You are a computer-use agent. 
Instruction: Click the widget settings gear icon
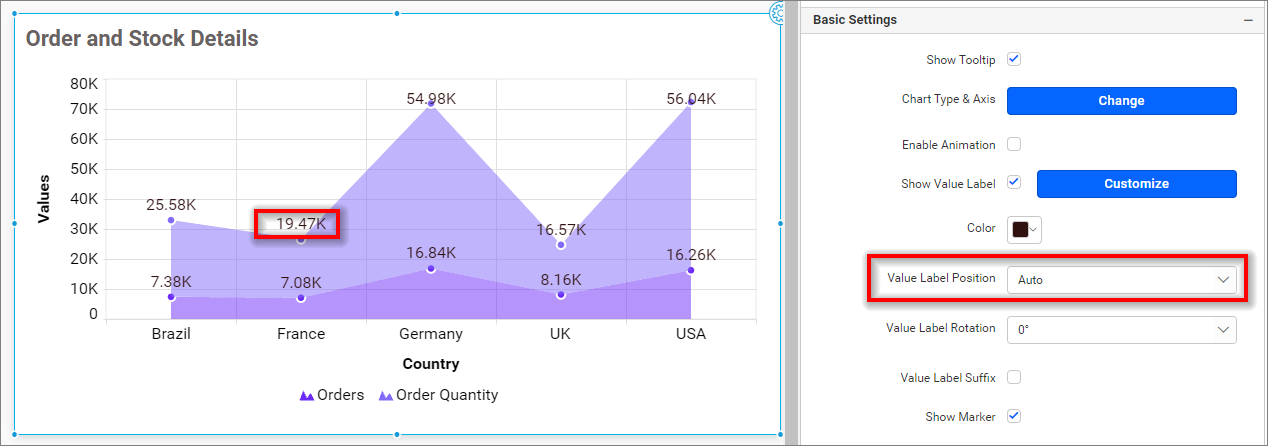coord(779,13)
